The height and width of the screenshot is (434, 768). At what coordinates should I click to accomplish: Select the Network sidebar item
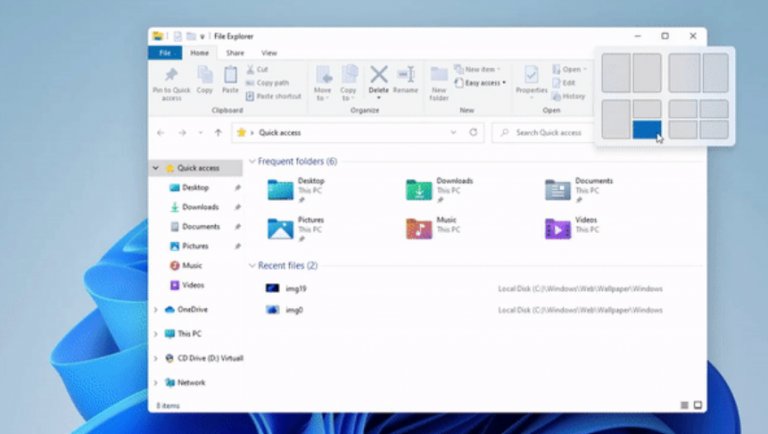click(191, 383)
